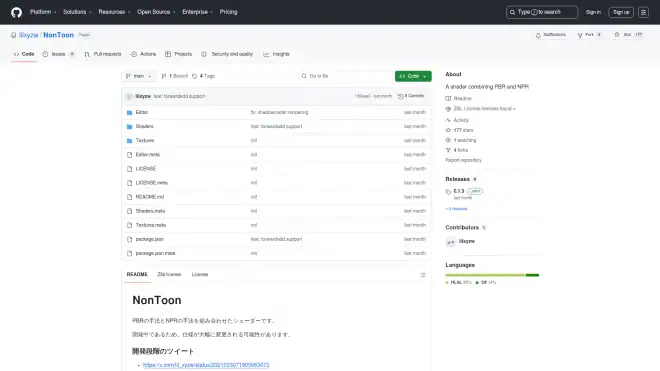660x371 pixels.
Task: Open the main branch selector dropdown
Action: [139, 76]
